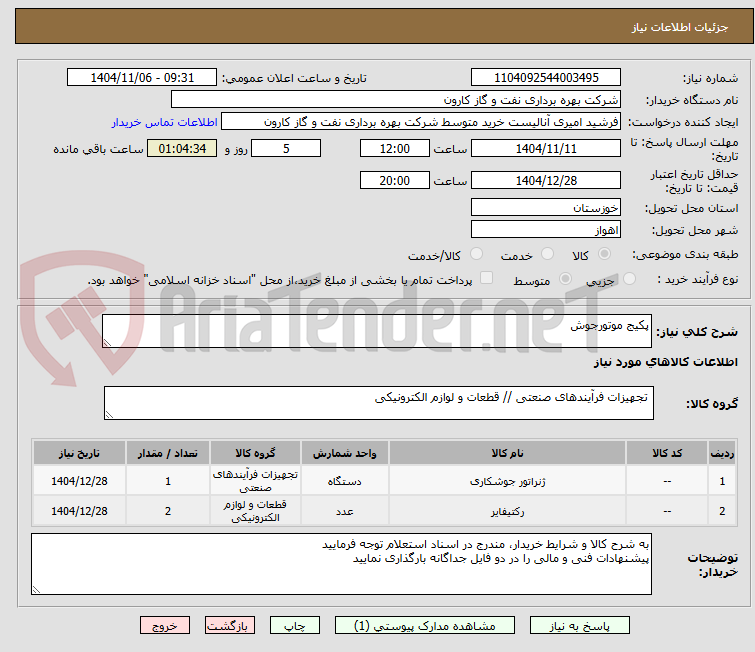Viewport: 755px width, 652px height.
Task: Click the تعداد / مقدار column header
Action: point(168,453)
